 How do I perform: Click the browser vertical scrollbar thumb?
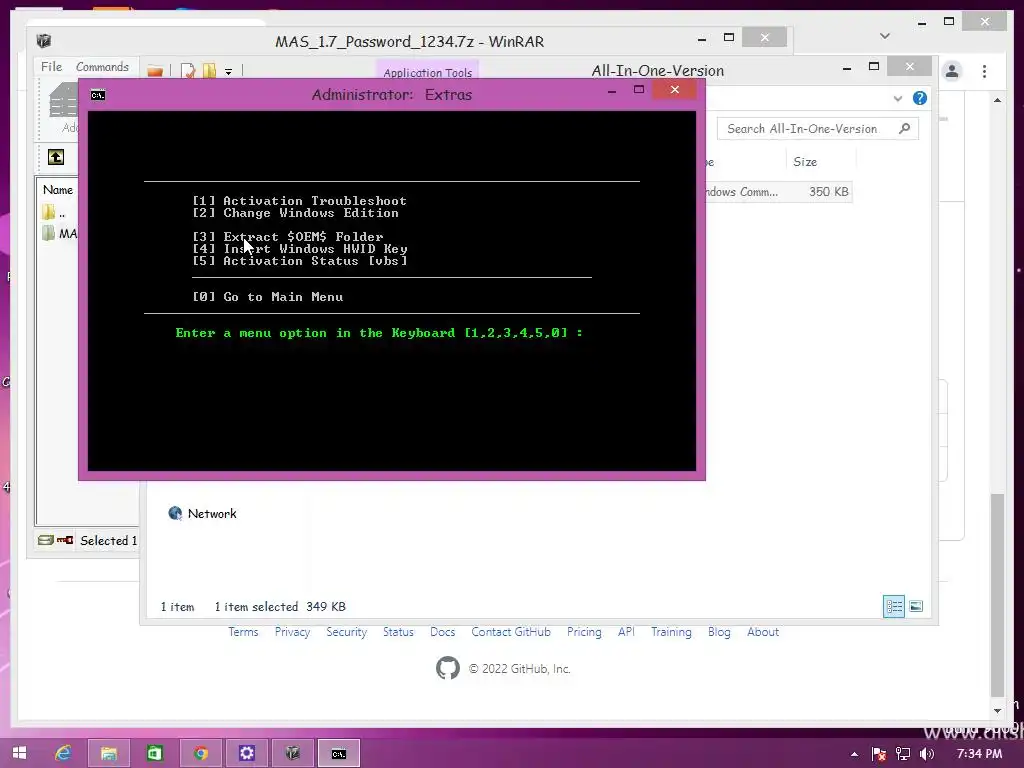click(x=997, y=596)
